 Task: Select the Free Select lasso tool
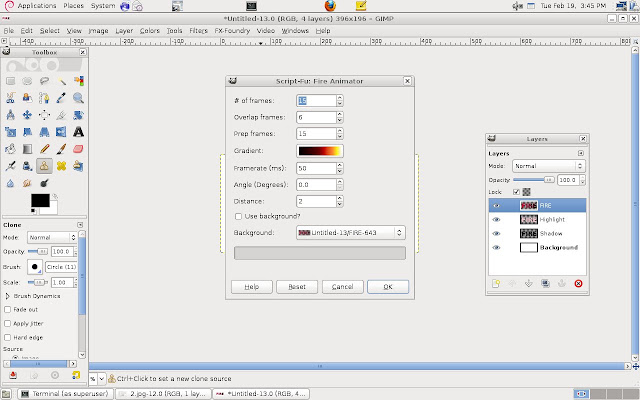coord(44,81)
